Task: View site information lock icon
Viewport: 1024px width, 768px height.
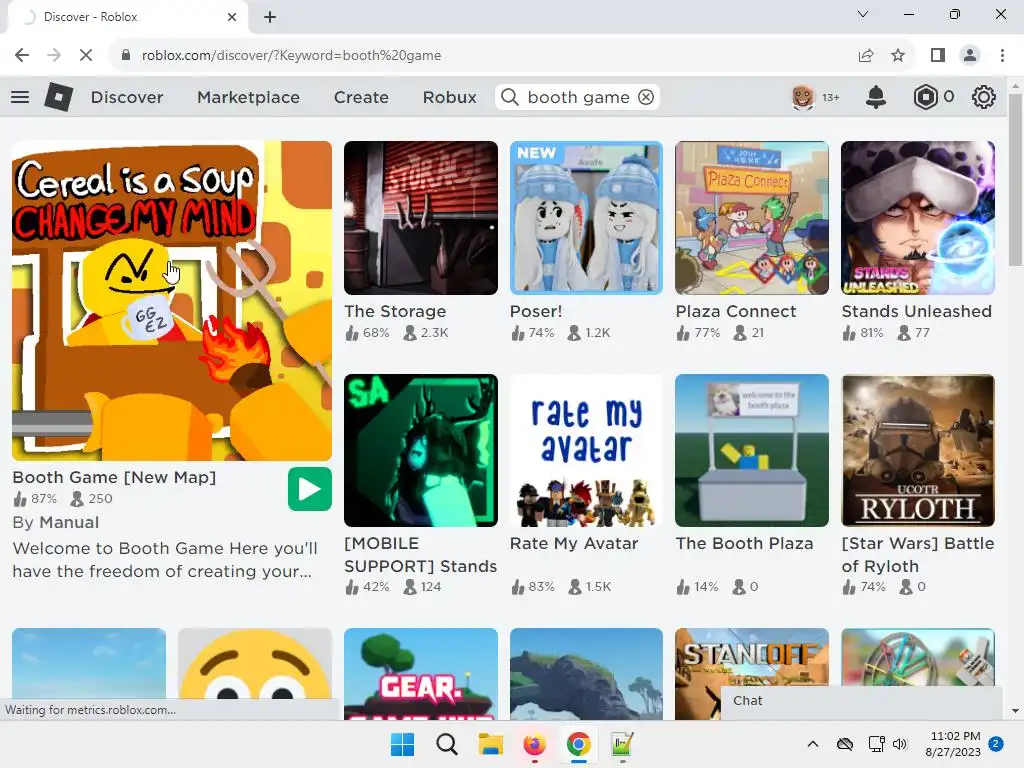Action: (x=126, y=56)
